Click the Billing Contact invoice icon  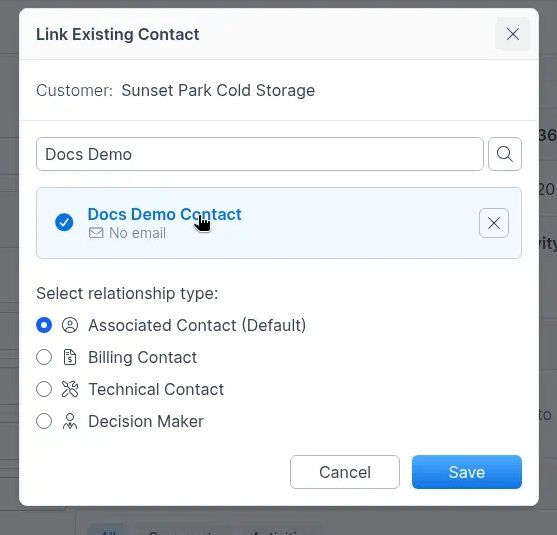70,357
